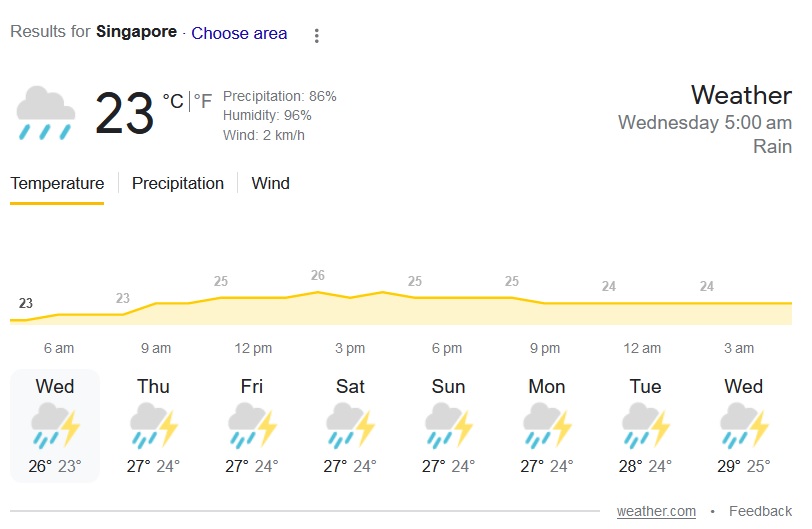Select the highlighted Wed day card

click(55, 425)
